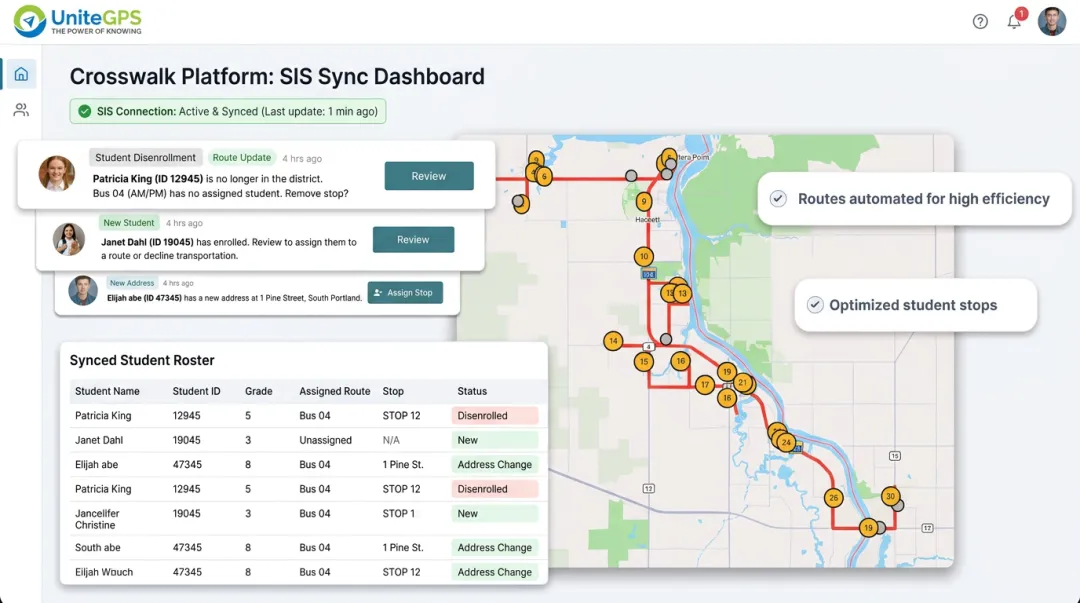
Task: Assign Stop for Elijah abe
Action: click(405, 293)
